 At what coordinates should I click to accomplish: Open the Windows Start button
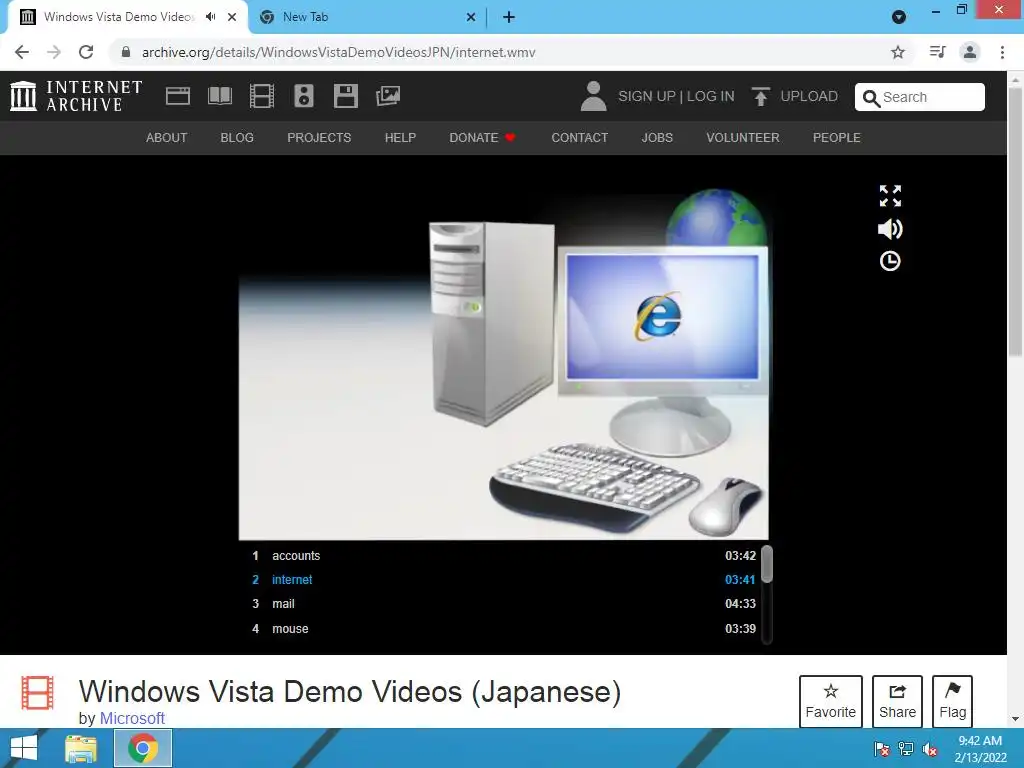(x=24, y=748)
